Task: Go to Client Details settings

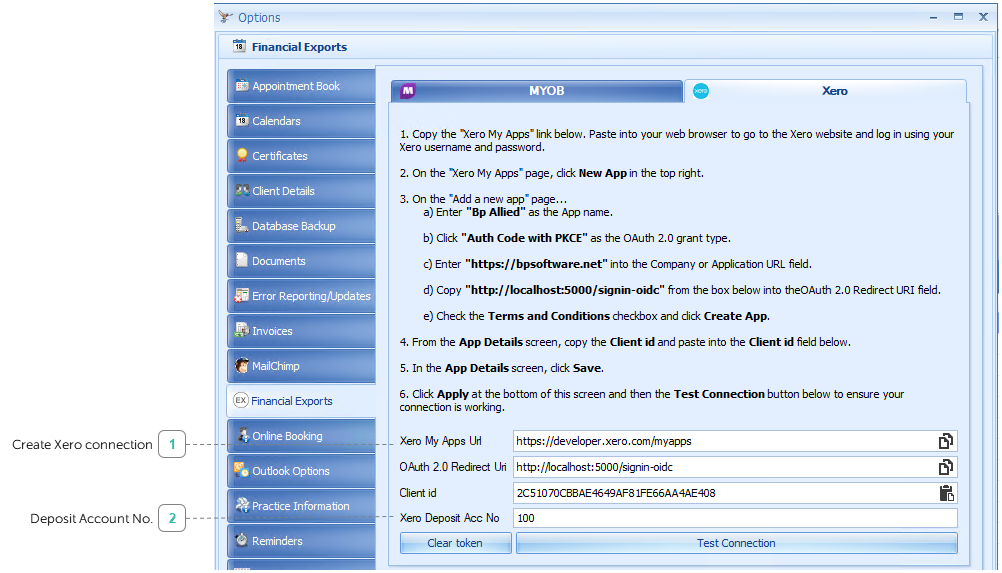Action: pos(301,191)
